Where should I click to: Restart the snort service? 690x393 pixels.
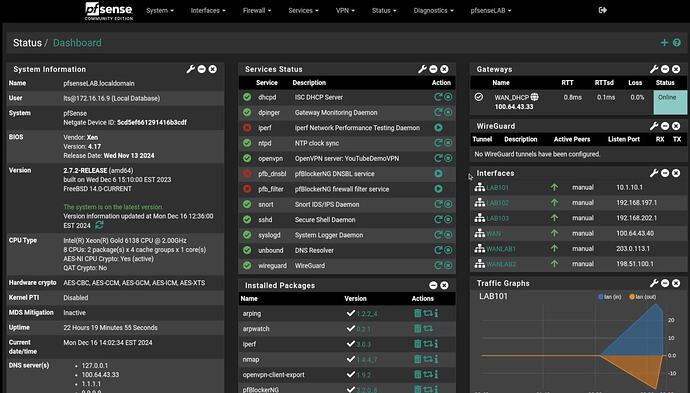[438, 204]
